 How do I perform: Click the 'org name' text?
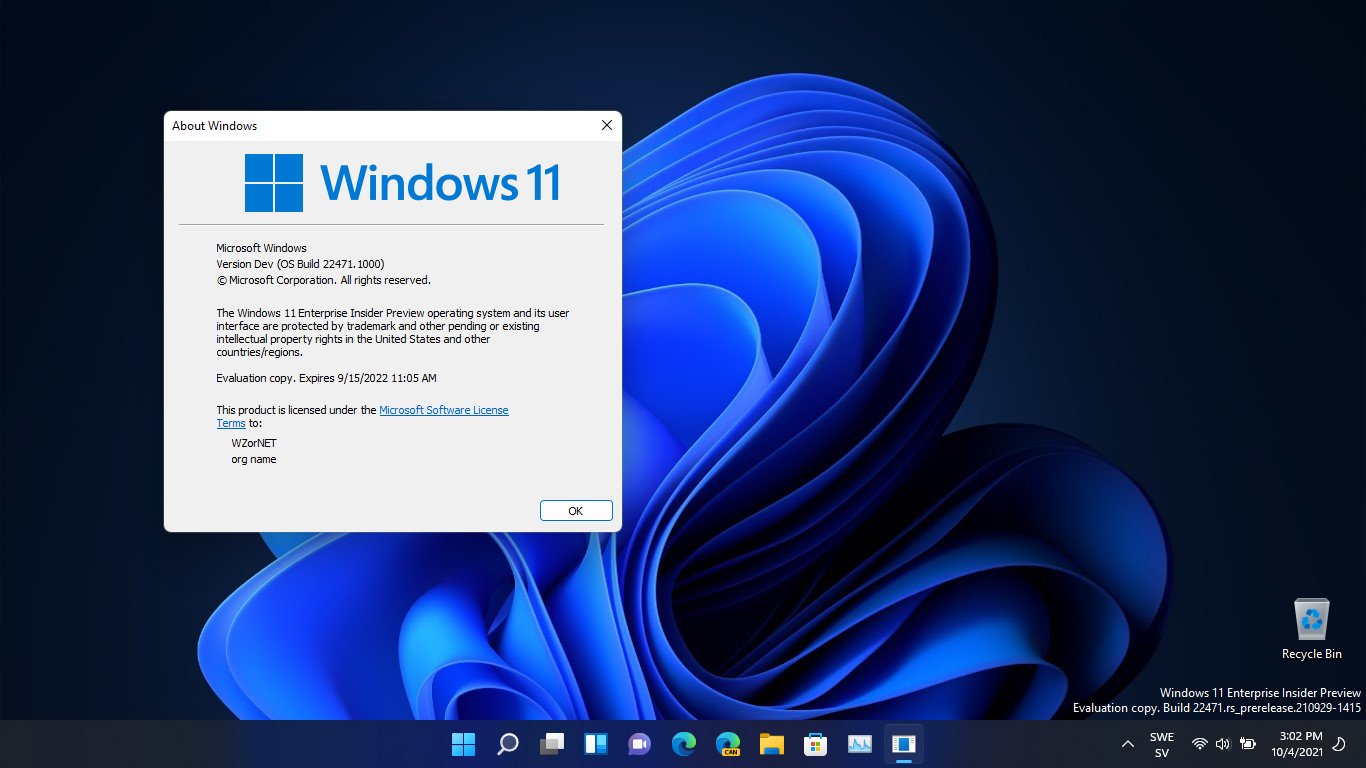click(x=254, y=460)
